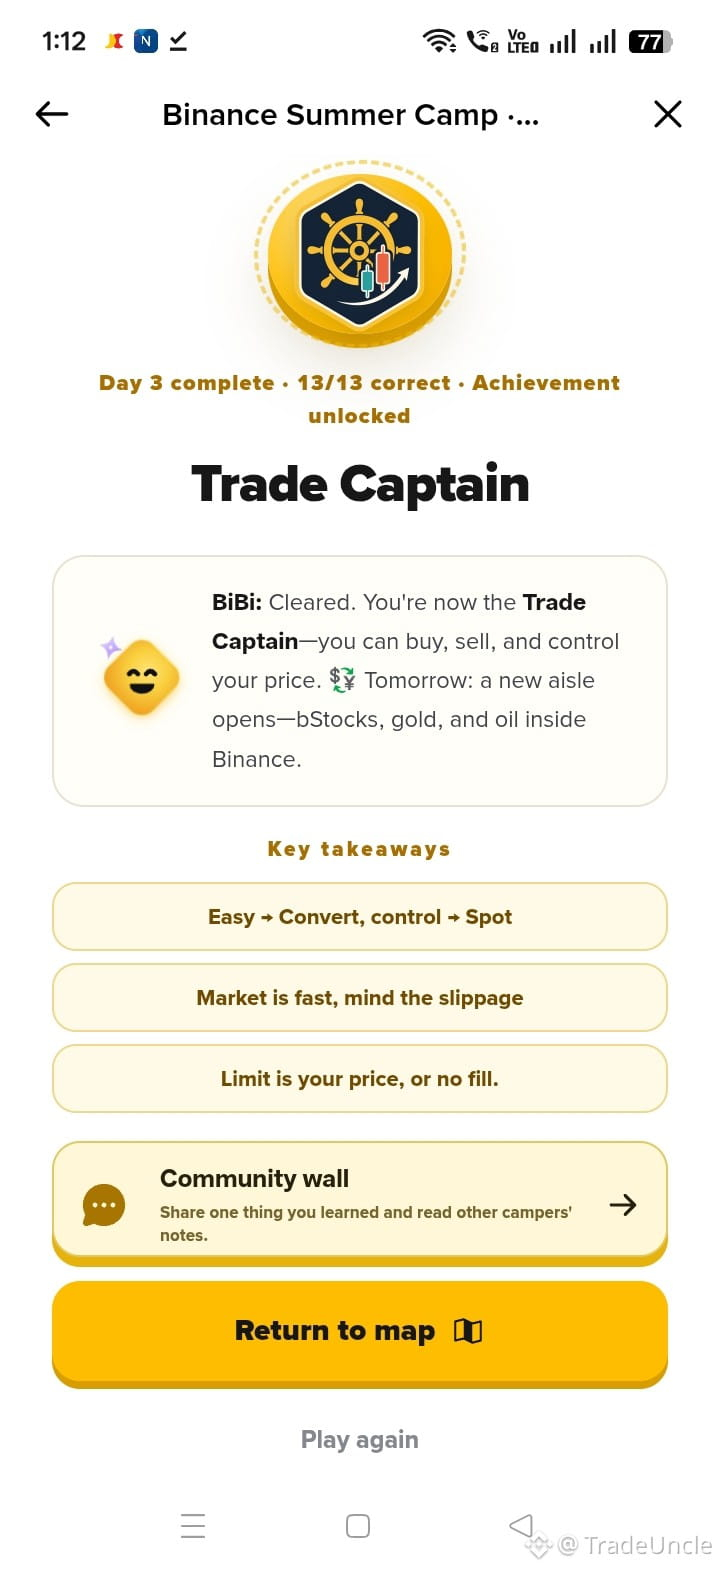Tap the battery indicator in status bar
The width and height of the screenshot is (720, 1570).
point(650,41)
